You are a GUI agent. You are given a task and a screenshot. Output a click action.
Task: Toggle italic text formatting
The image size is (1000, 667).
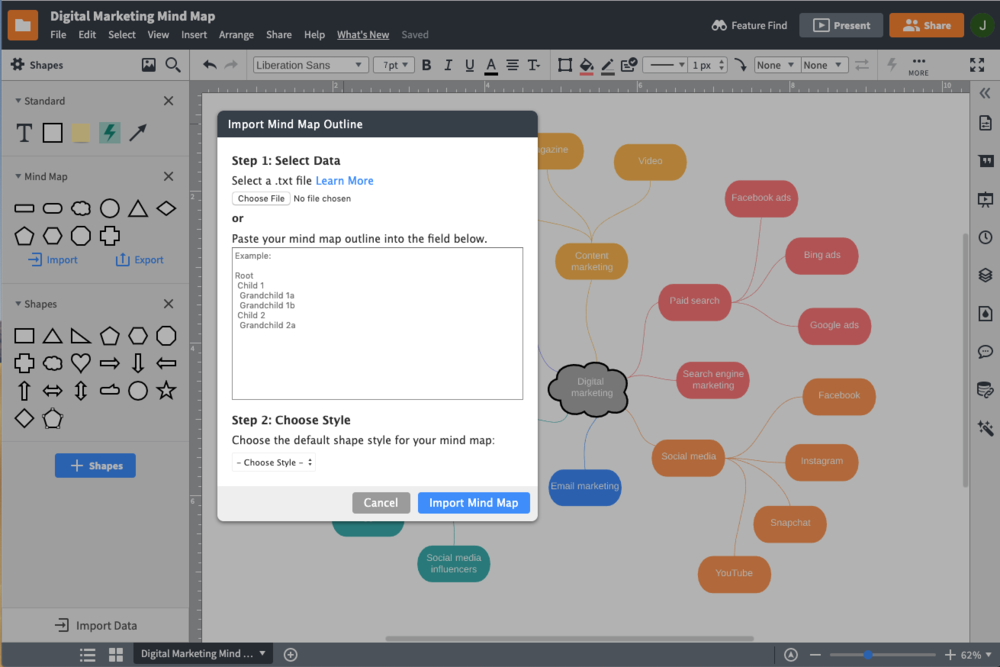447,65
